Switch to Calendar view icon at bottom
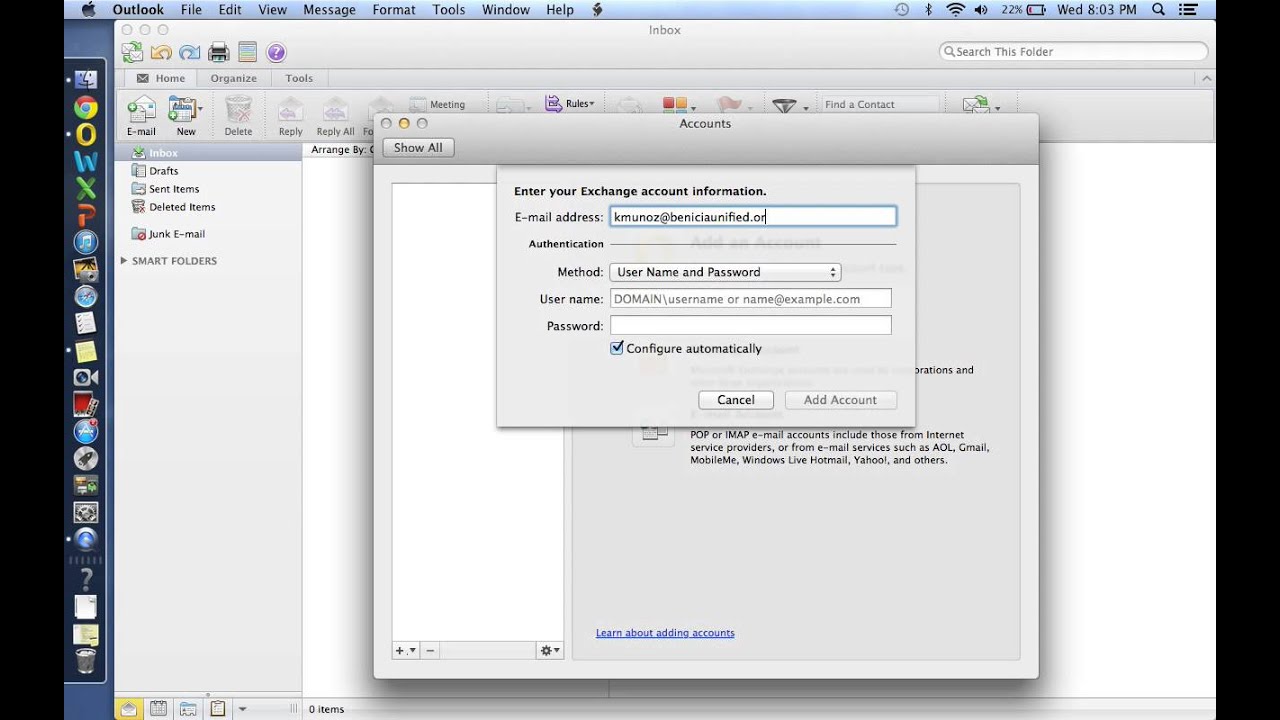 (x=158, y=709)
